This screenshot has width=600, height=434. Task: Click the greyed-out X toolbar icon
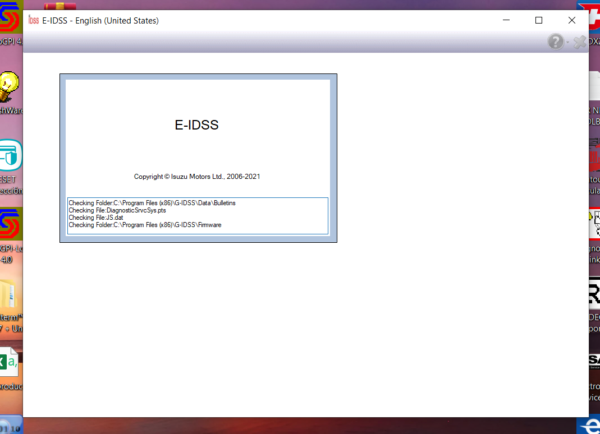coord(580,42)
